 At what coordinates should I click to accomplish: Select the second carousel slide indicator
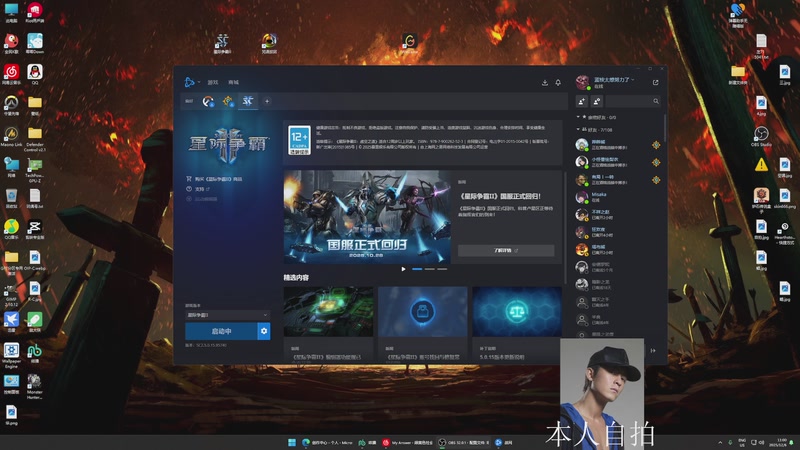[430, 269]
